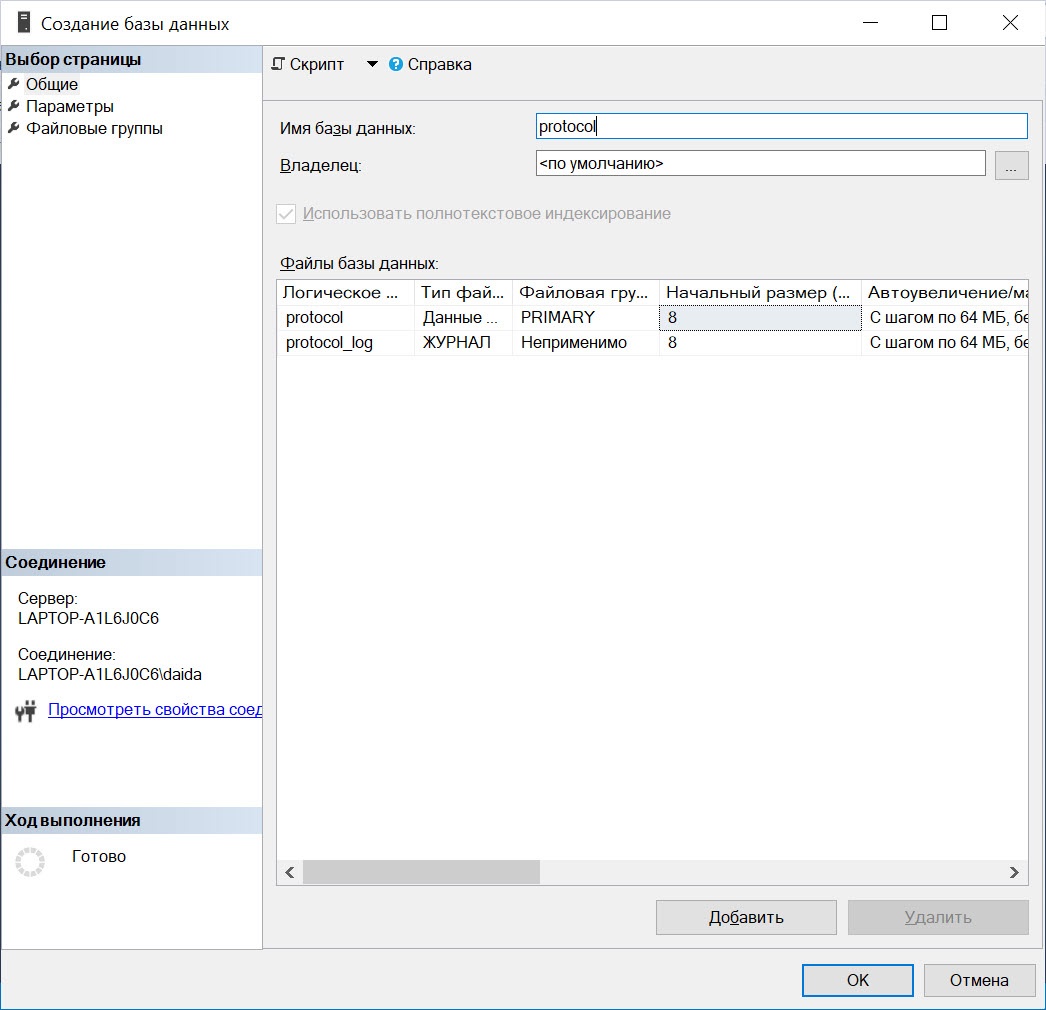The height and width of the screenshot is (1010, 1046).
Task: Open Просмотреть свойства соединения link
Action: click(154, 710)
